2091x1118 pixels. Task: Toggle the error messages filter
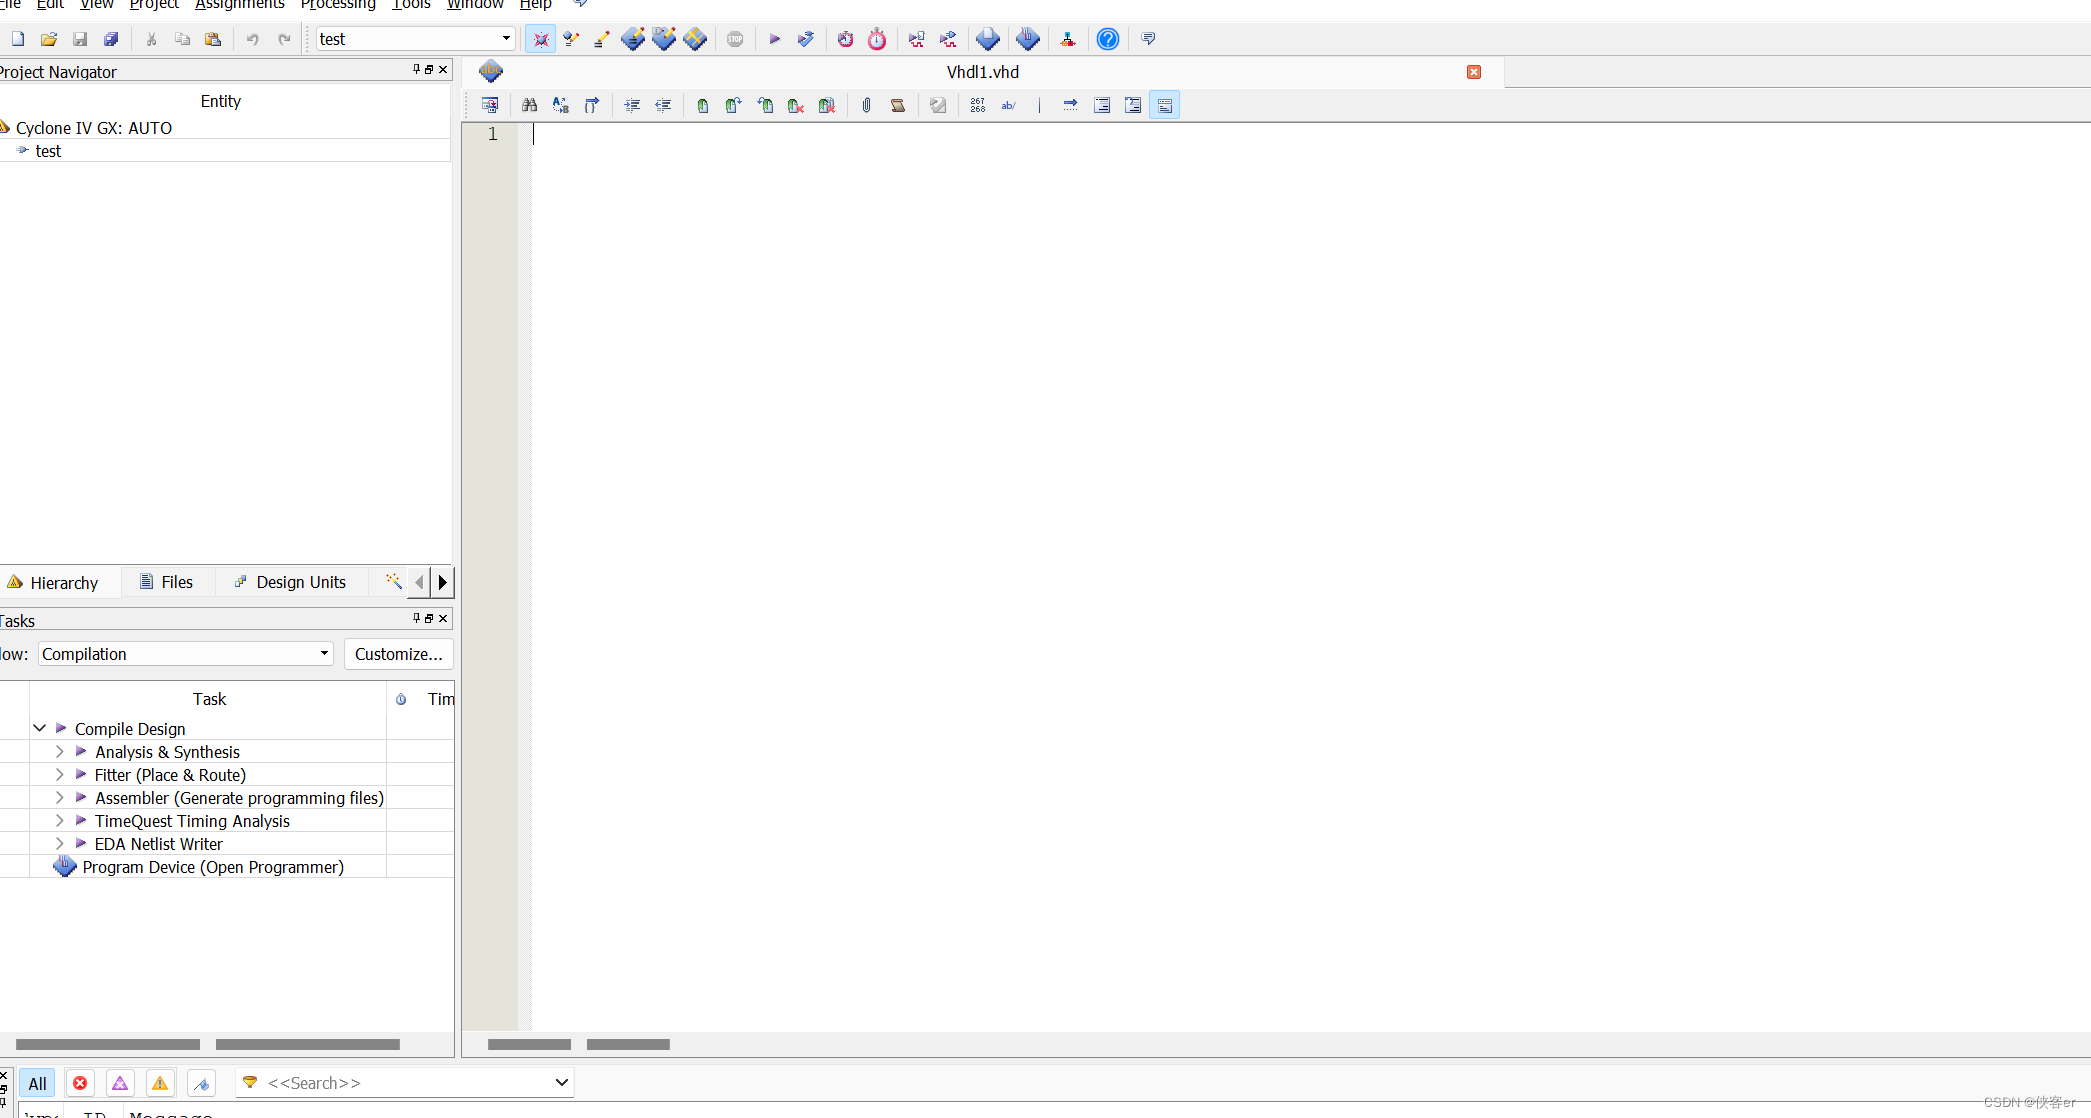point(80,1083)
